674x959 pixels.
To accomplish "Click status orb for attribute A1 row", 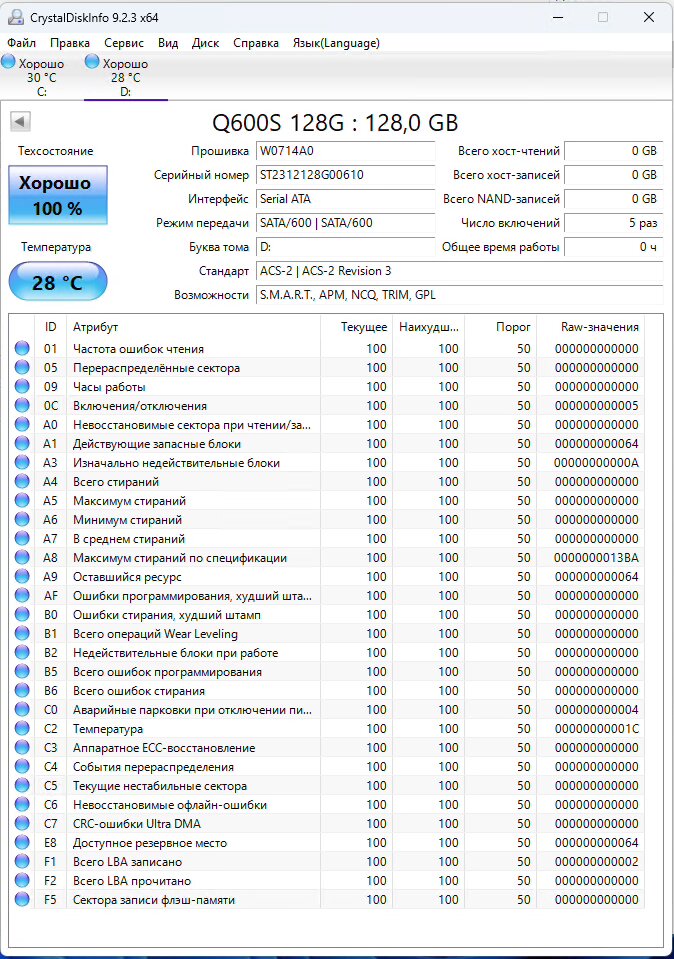I will 22,443.
